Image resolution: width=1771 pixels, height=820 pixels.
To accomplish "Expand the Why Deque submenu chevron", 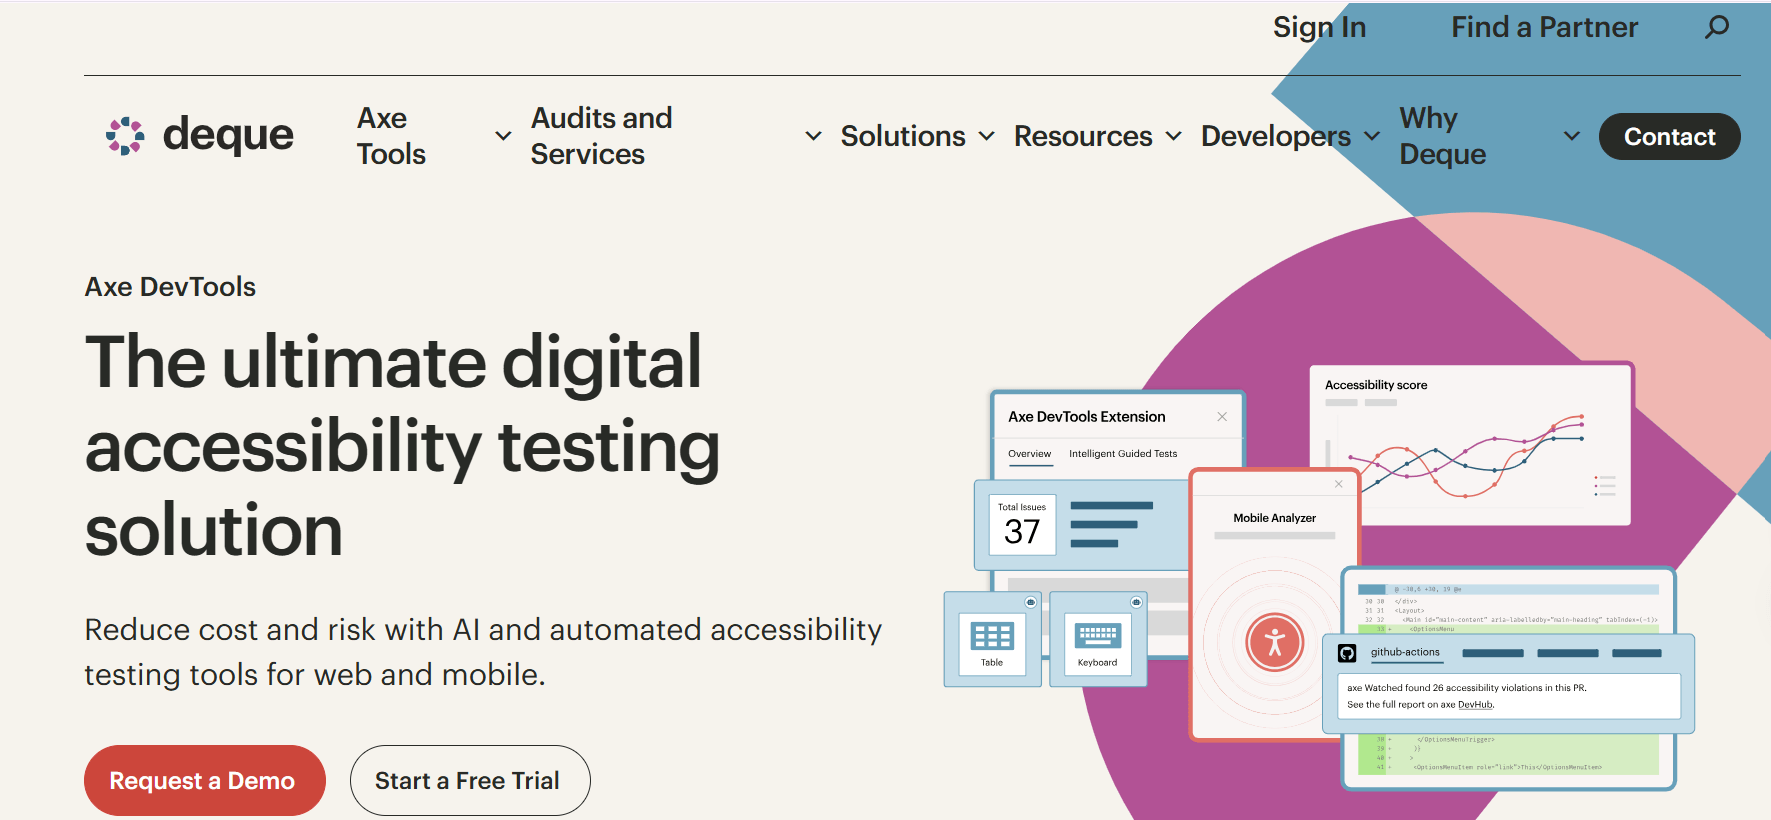I will (1572, 136).
